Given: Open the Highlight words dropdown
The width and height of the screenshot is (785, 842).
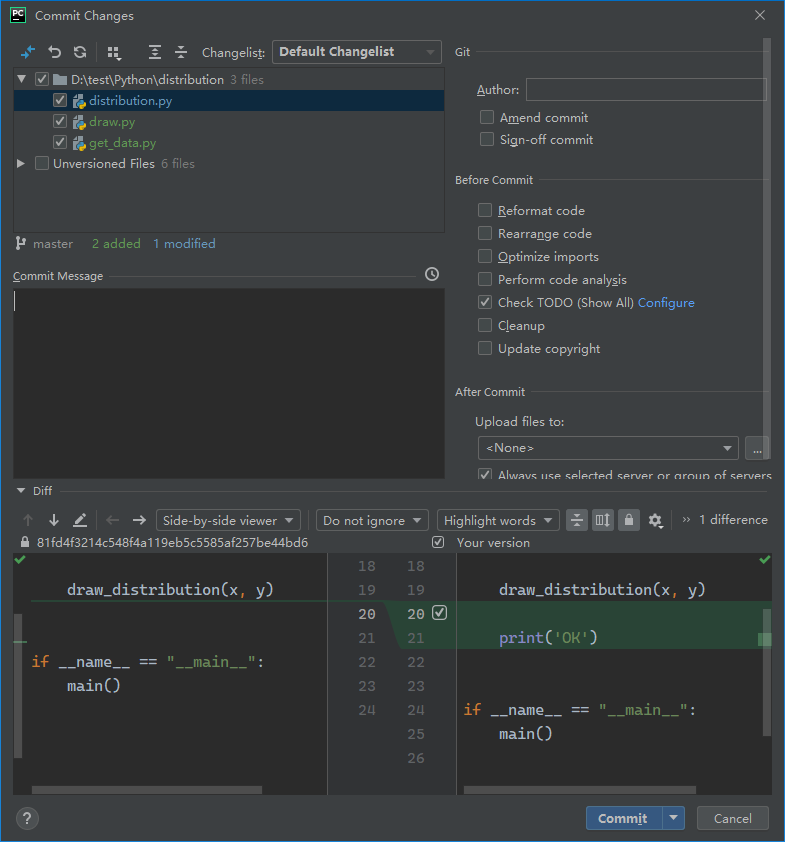Looking at the screenshot, I should 498,520.
